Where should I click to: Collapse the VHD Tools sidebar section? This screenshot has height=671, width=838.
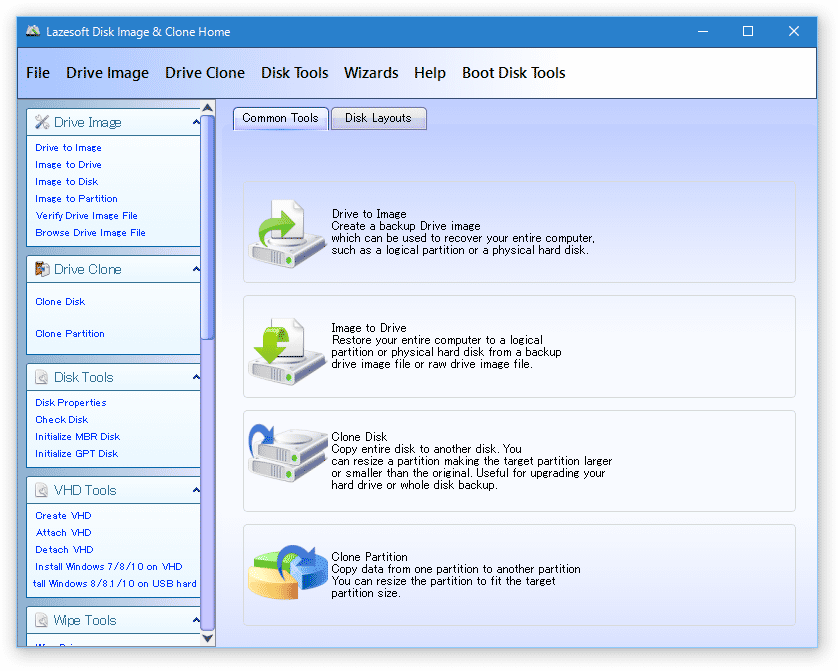(x=196, y=490)
